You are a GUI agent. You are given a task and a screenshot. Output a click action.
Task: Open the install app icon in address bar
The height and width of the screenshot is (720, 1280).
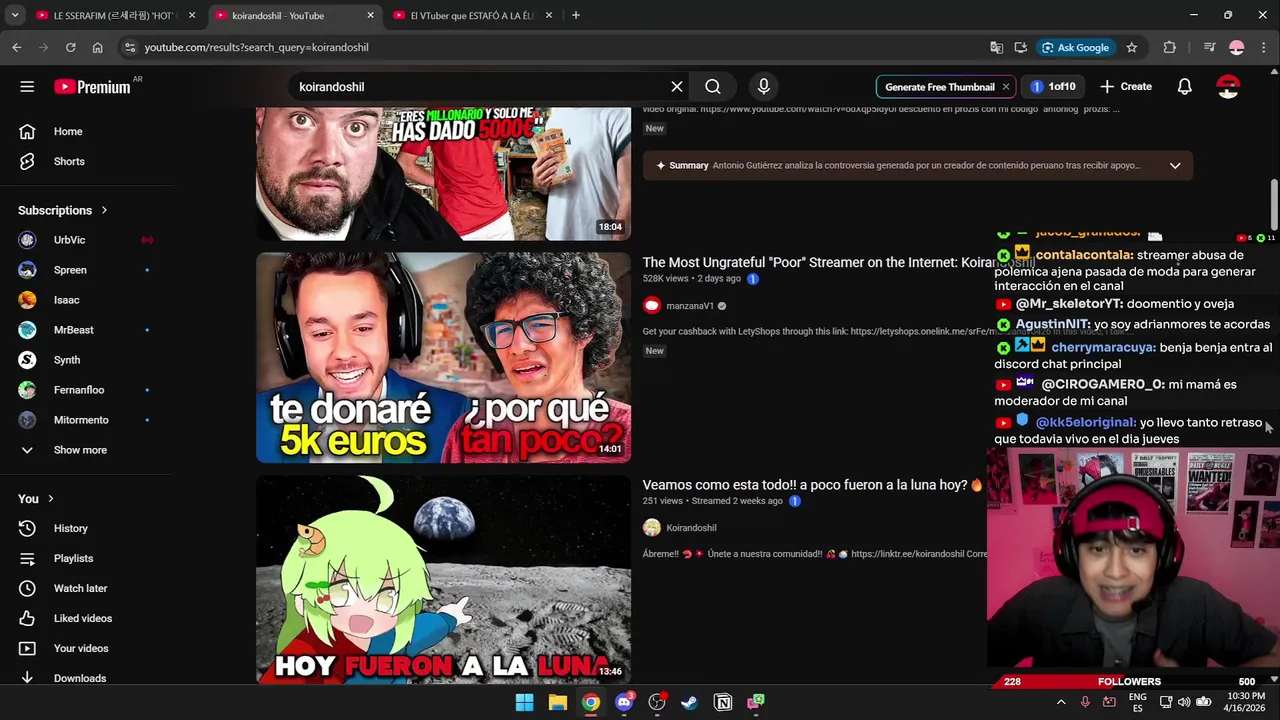pyautogui.click(x=1020, y=47)
